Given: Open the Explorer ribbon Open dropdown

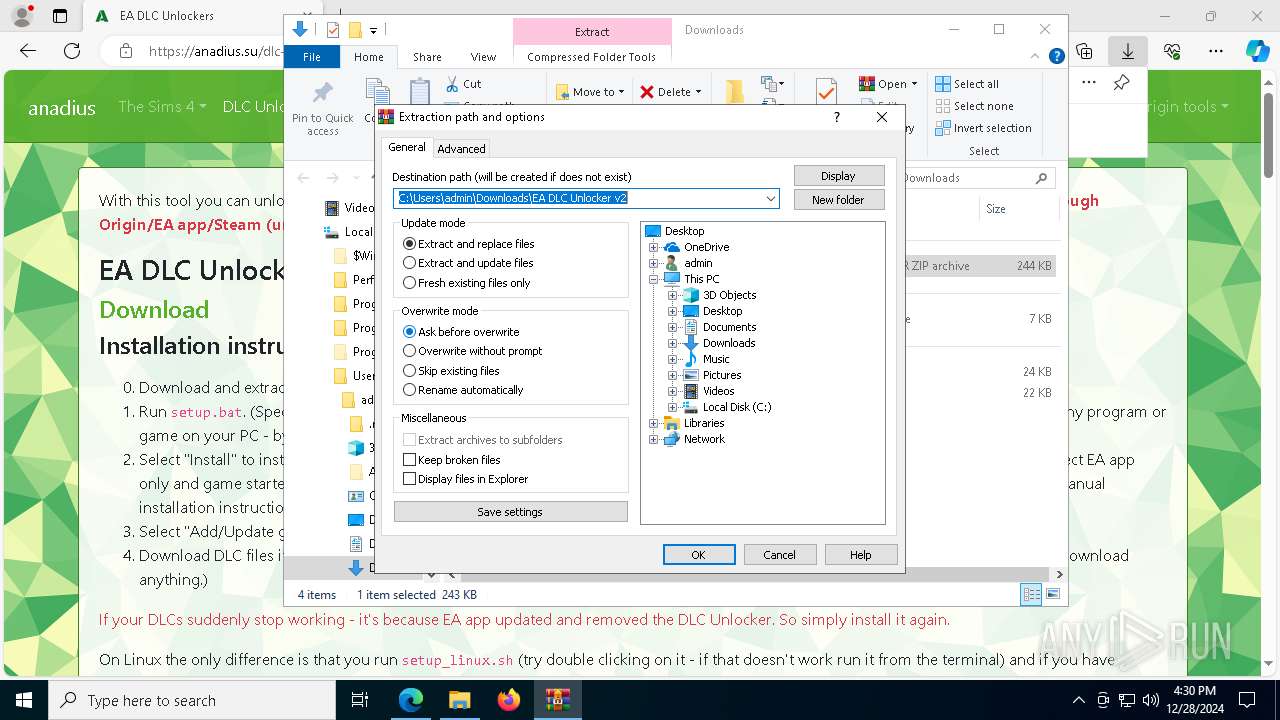Looking at the screenshot, I should point(889,84).
